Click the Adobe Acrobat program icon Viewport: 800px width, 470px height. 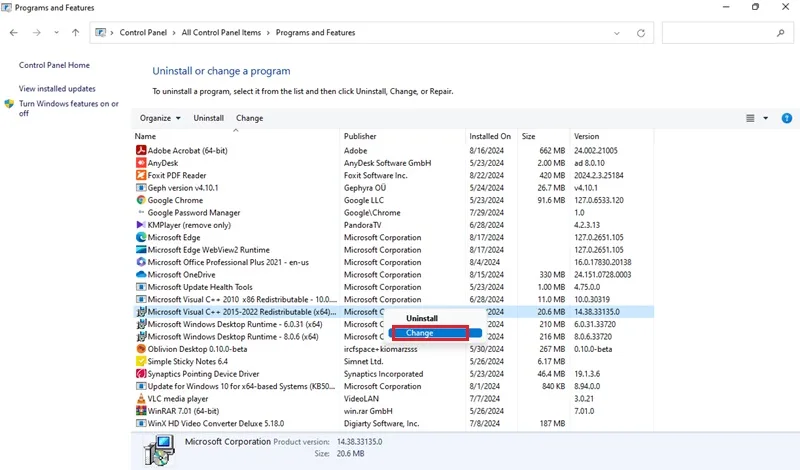pyautogui.click(x=141, y=151)
